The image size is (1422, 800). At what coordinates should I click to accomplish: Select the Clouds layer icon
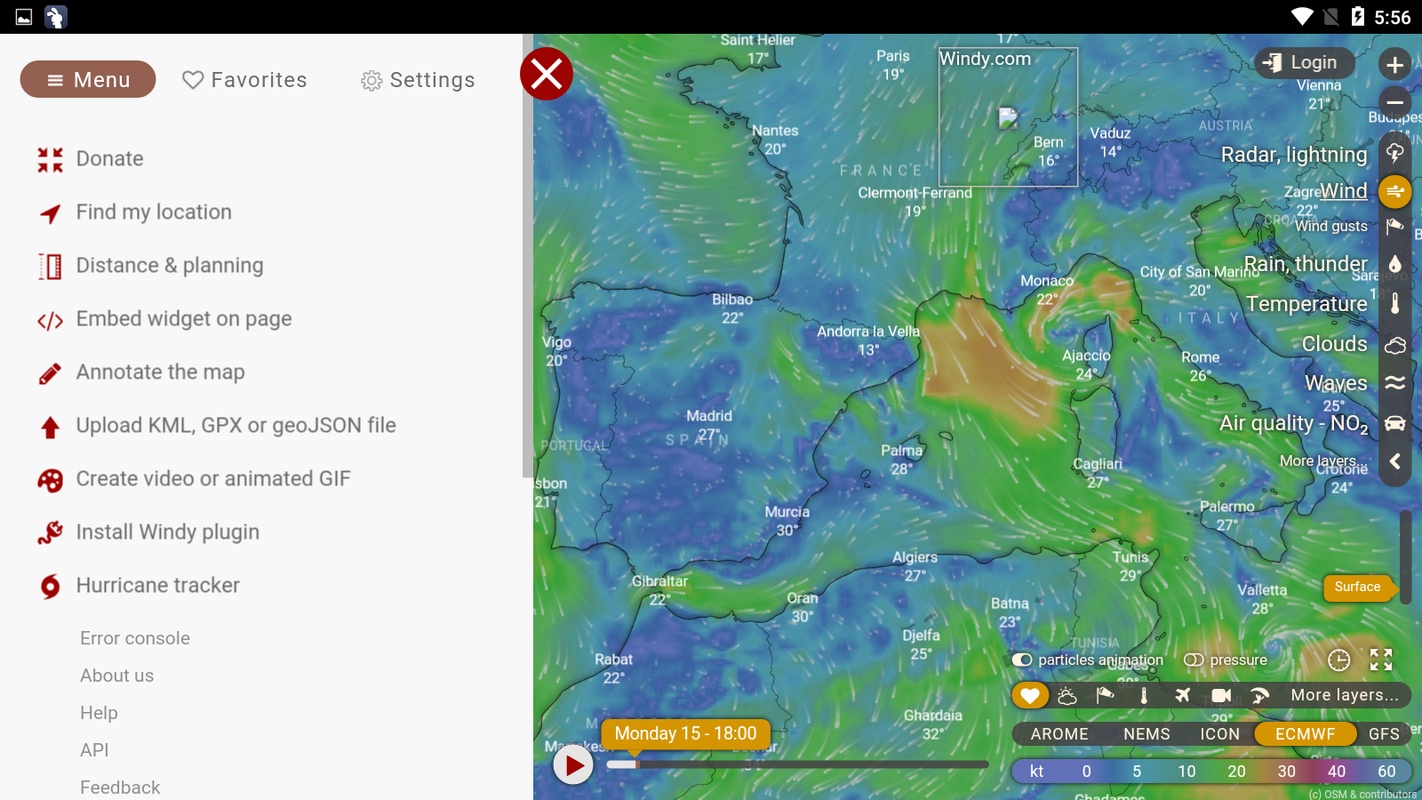[1395, 345]
